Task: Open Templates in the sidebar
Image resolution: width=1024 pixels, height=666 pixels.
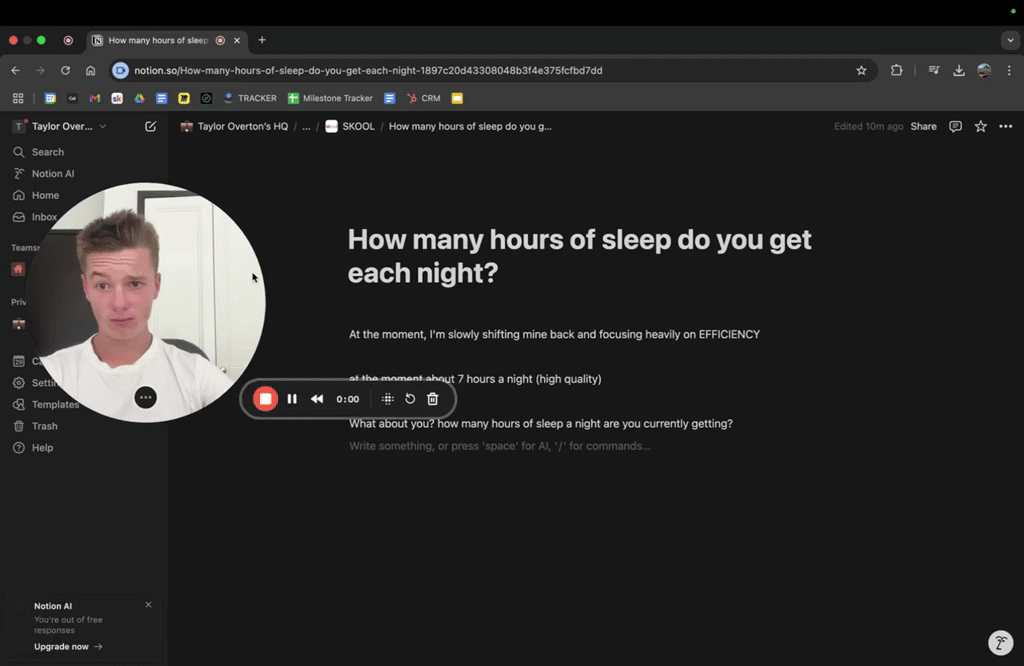Action: [54, 404]
